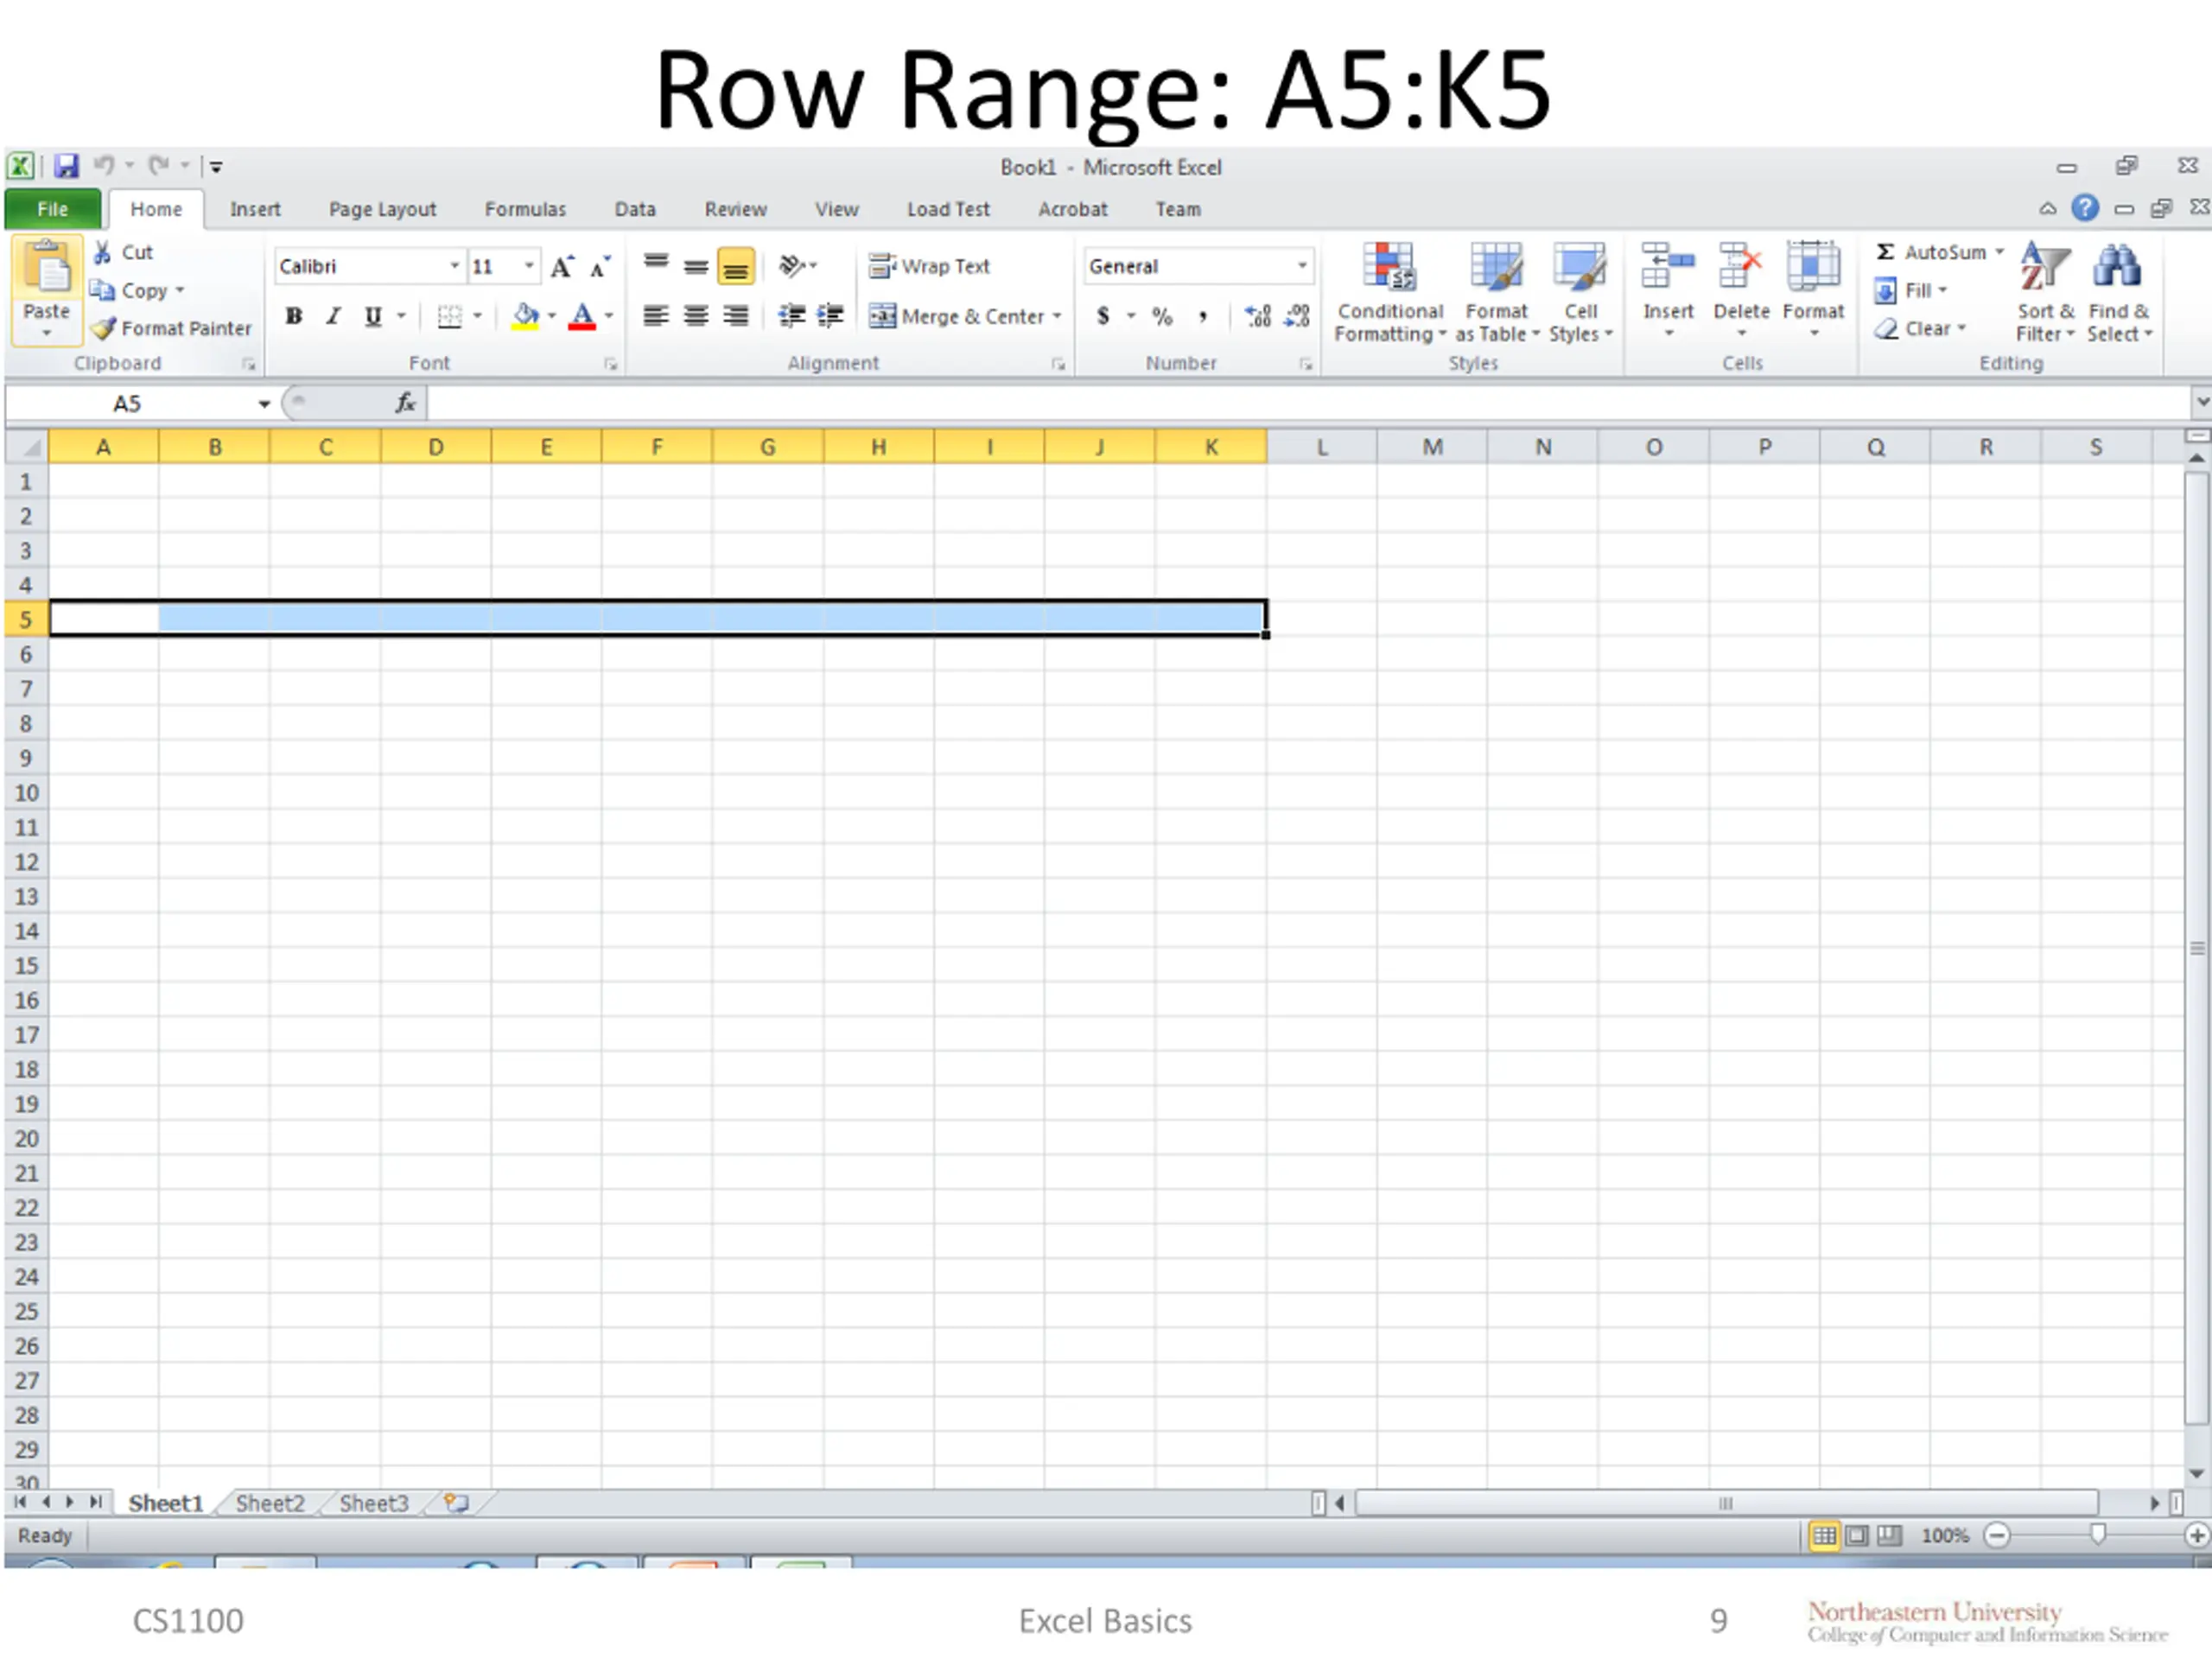Image resolution: width=2212 pixels, height=1659 pixels.
Task: Toggle Wrap Text on
Action: [x=930, y=267]
